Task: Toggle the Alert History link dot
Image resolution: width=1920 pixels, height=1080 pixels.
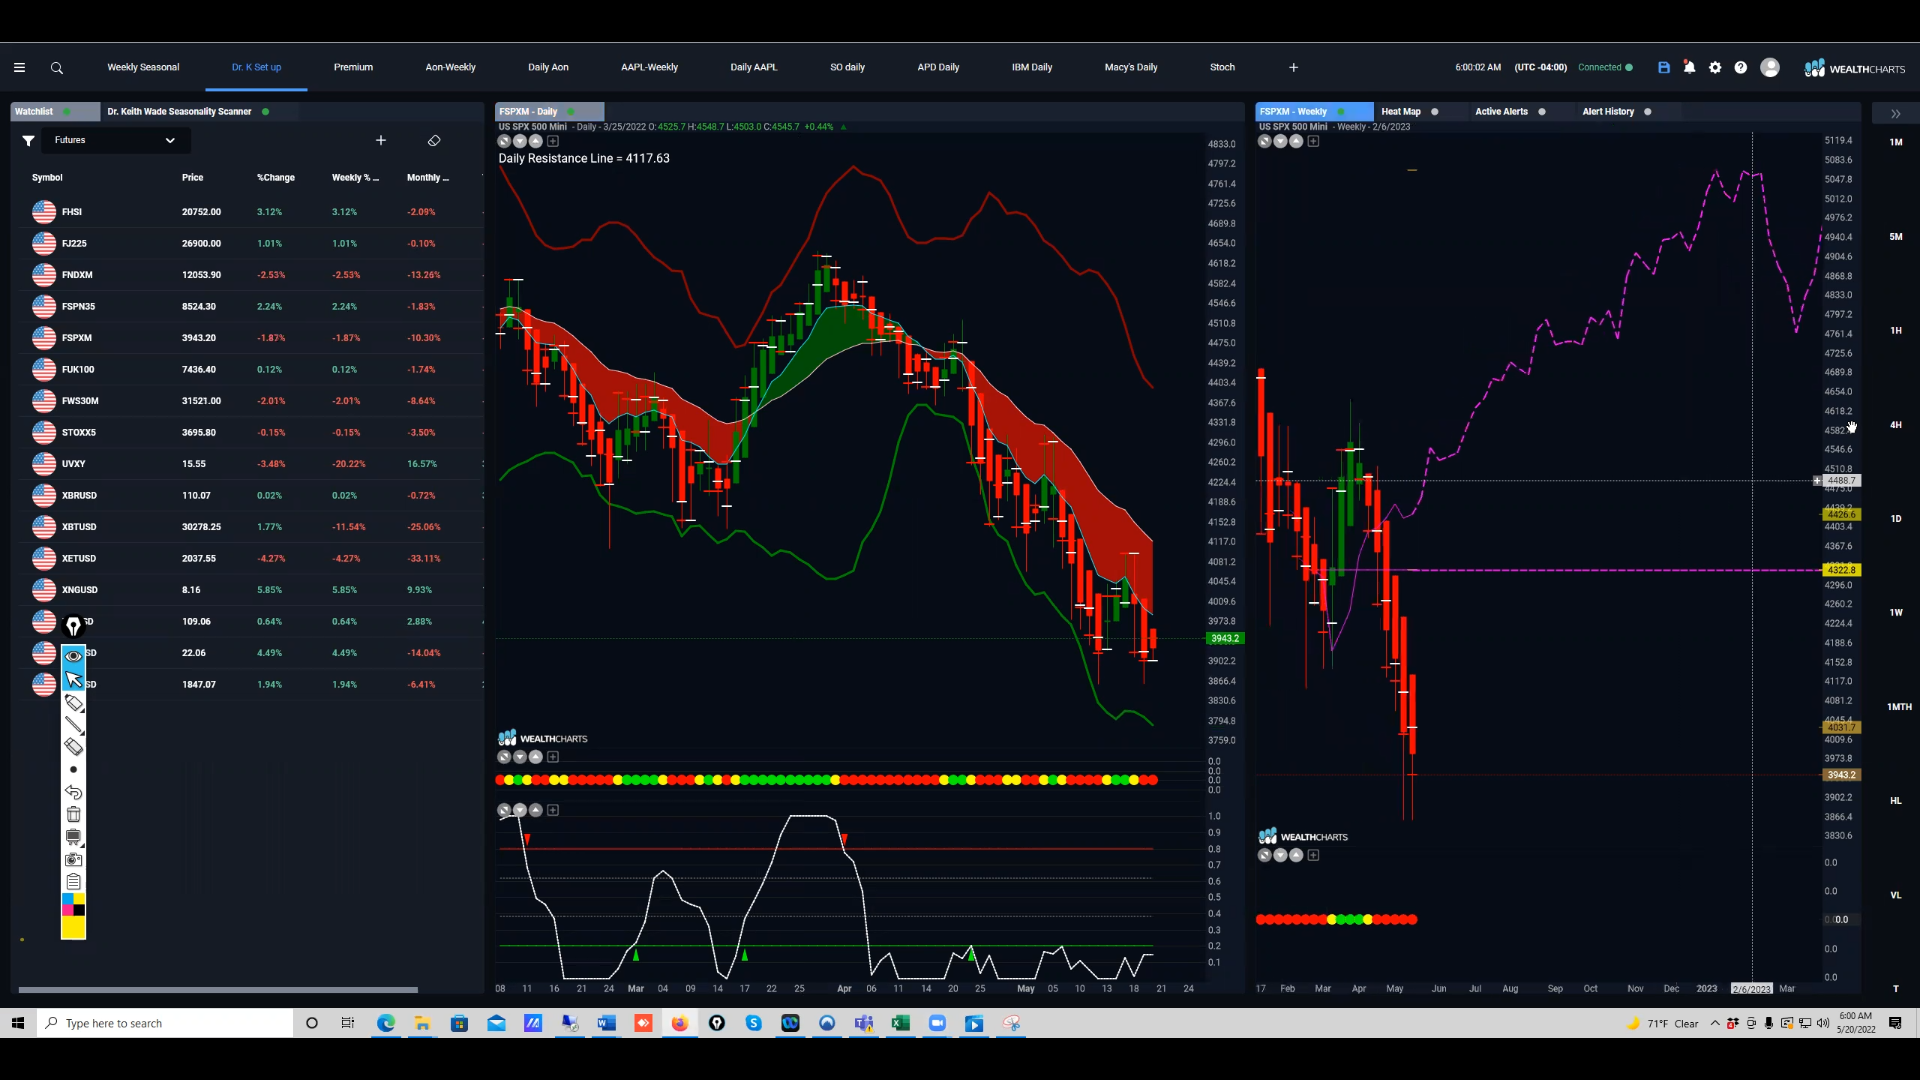Action: click(x=1648, y=112)
